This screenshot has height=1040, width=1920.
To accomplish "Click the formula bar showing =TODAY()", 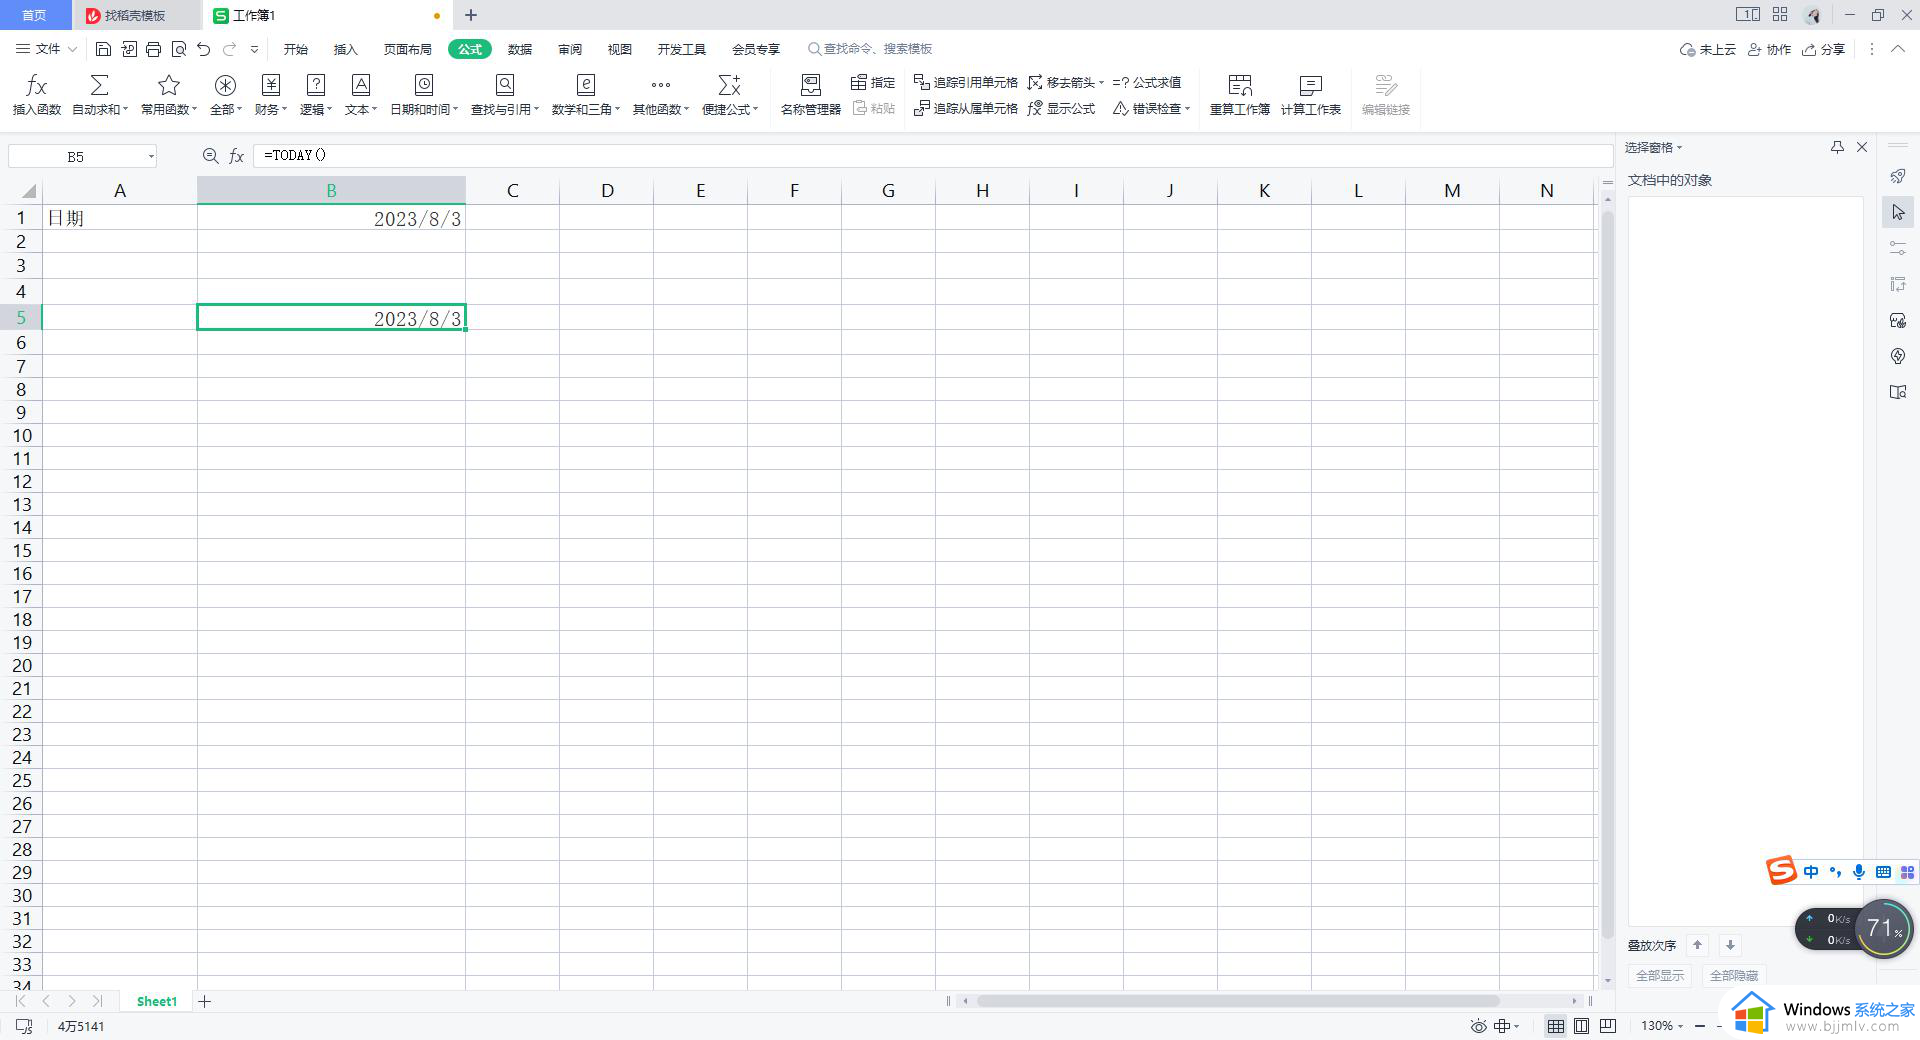I will pyautogui.click(x=932, y=156).
